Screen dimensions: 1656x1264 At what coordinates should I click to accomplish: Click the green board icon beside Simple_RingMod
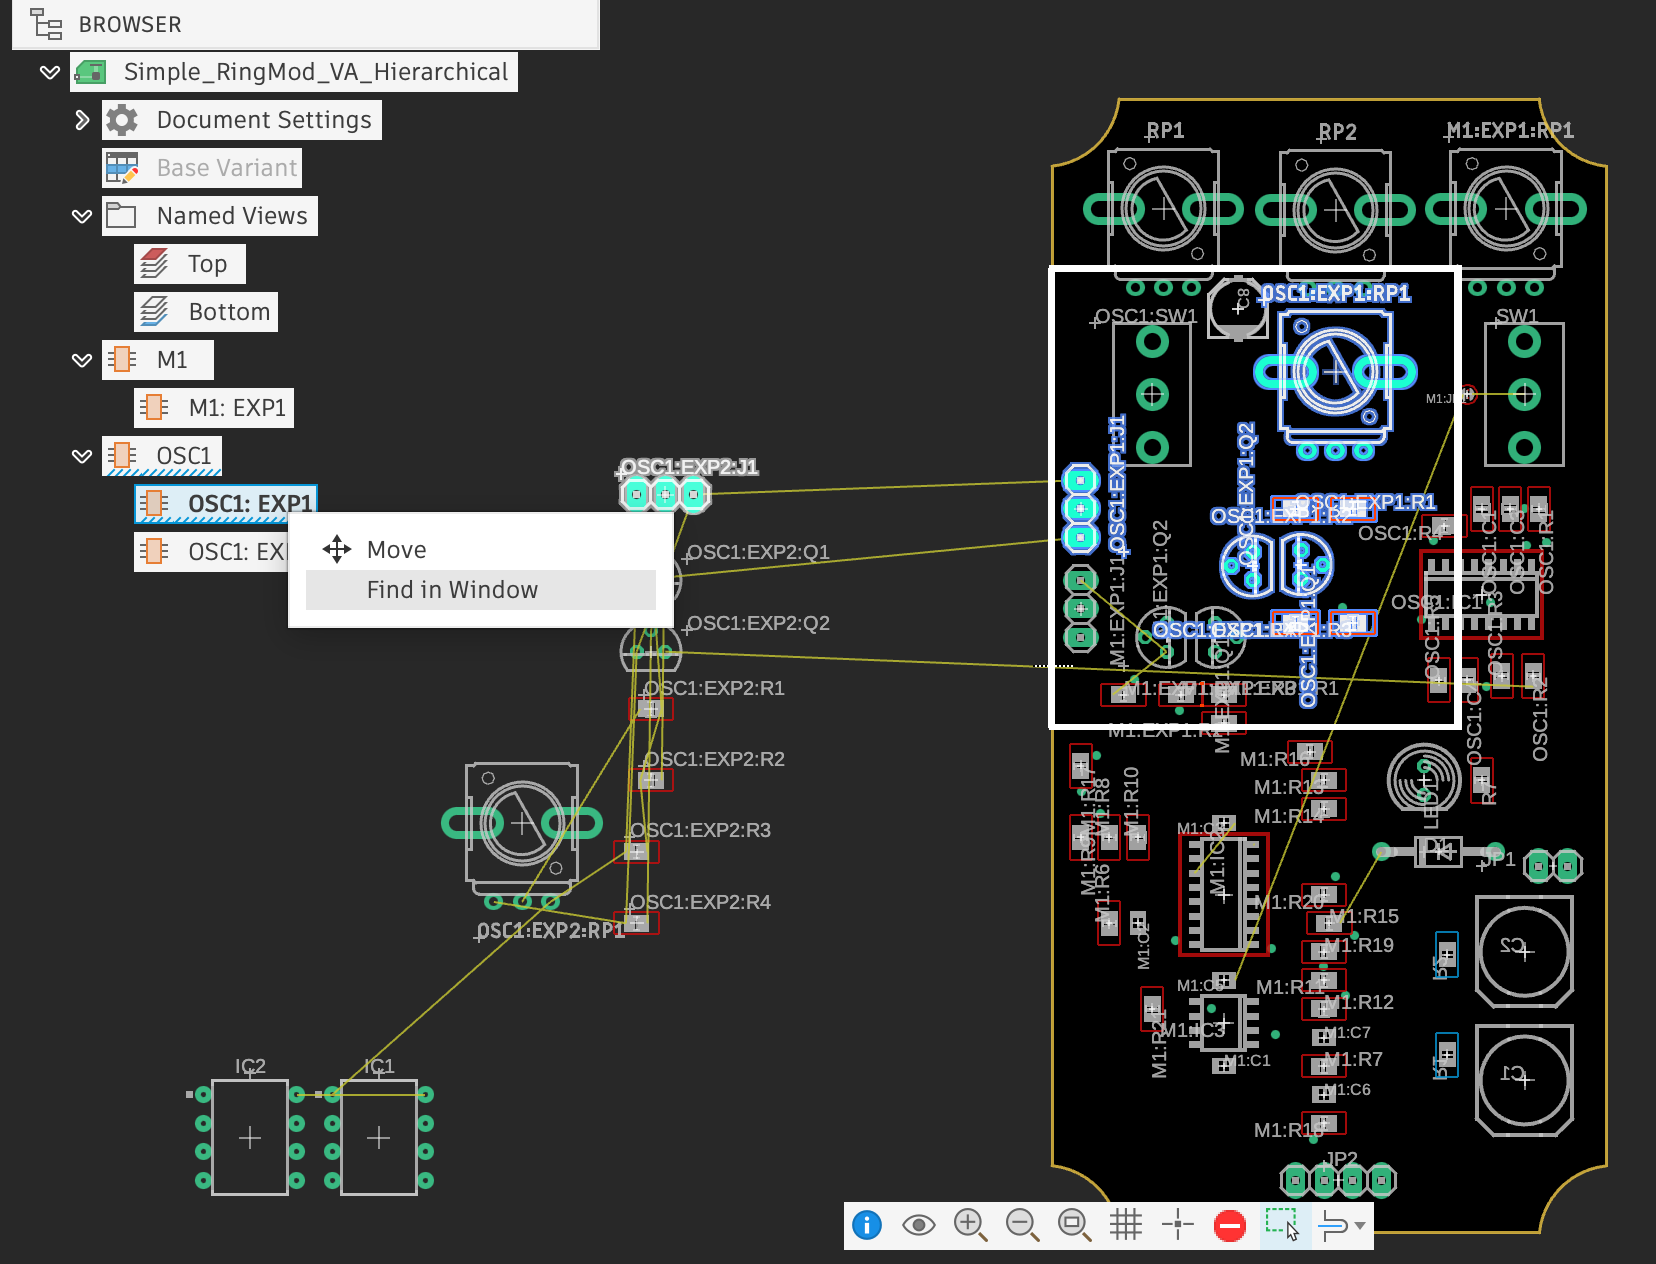pyautogui.click(x=91, y=72)
